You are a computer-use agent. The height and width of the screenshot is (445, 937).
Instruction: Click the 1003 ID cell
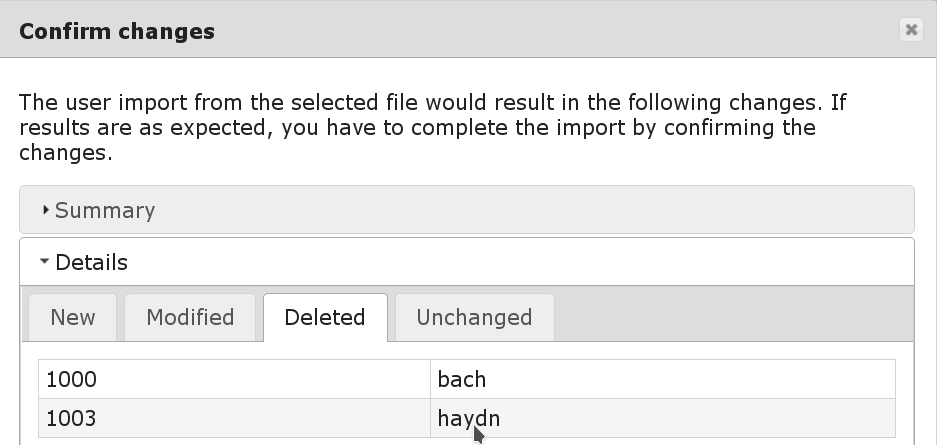pyautogui.click(x=234, y=418)
